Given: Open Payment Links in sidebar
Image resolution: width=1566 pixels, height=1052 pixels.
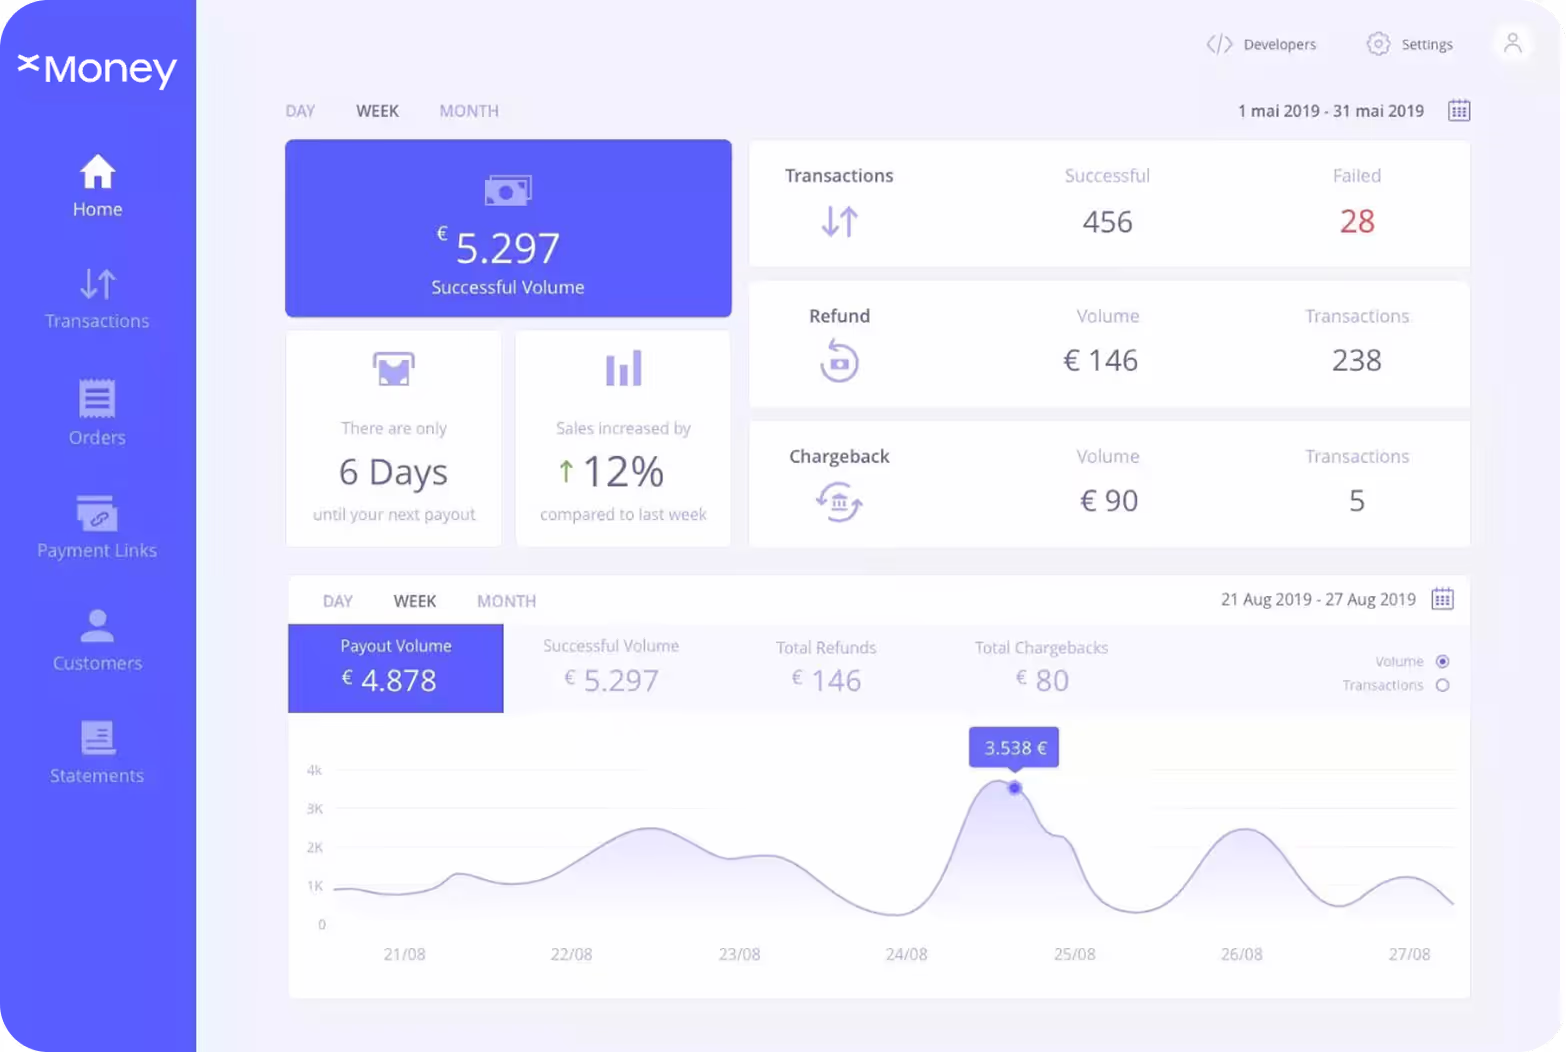Looking at the screenshot, I should tap(97, 527).
